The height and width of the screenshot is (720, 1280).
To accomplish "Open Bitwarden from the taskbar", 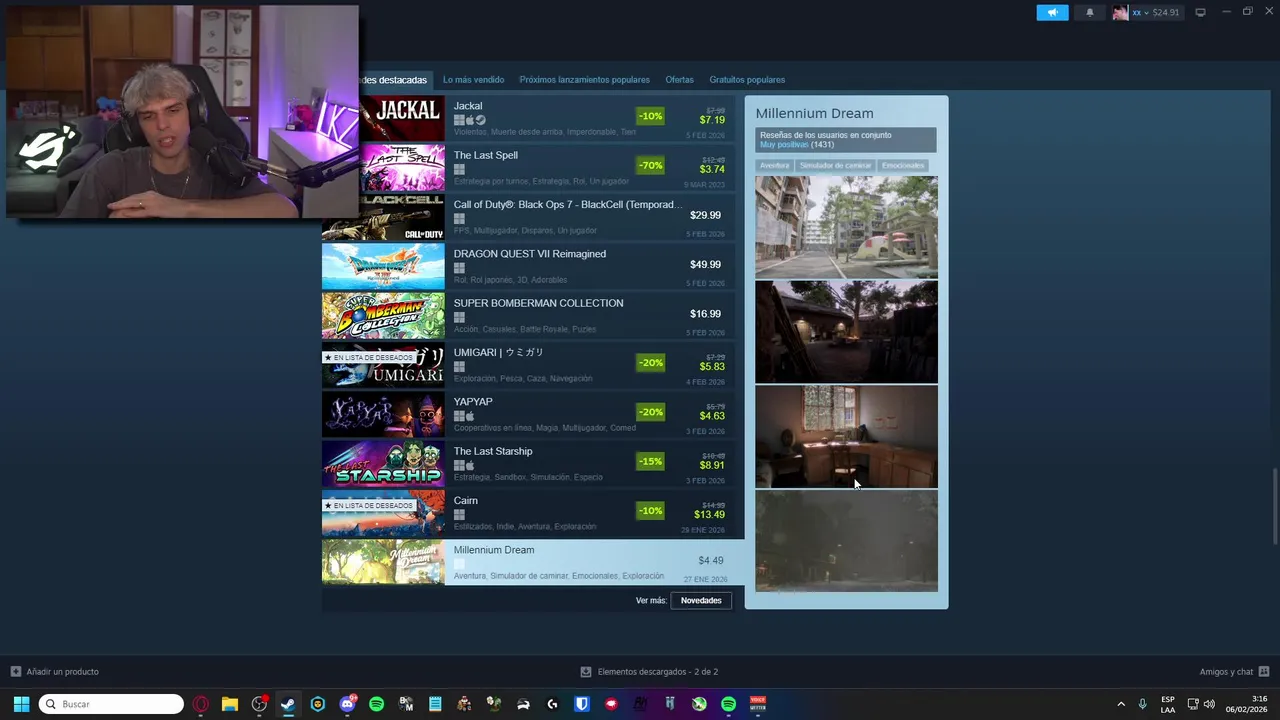I will (x=581, y=704).
